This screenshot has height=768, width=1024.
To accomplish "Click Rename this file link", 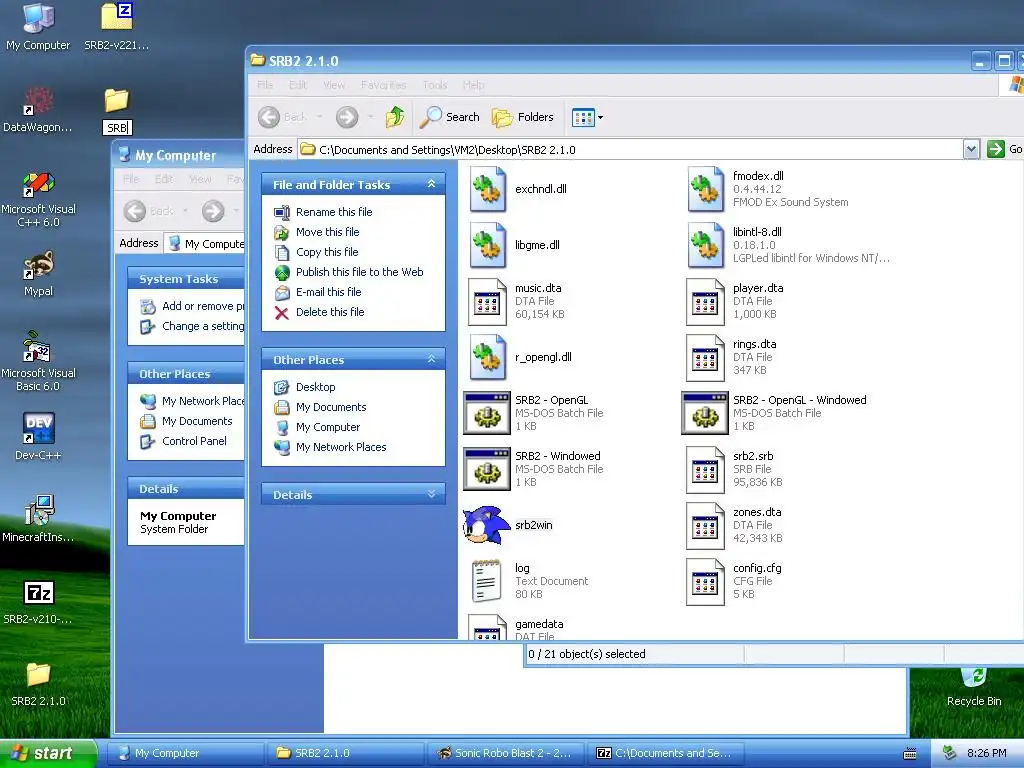I will [x=334, y=212].
